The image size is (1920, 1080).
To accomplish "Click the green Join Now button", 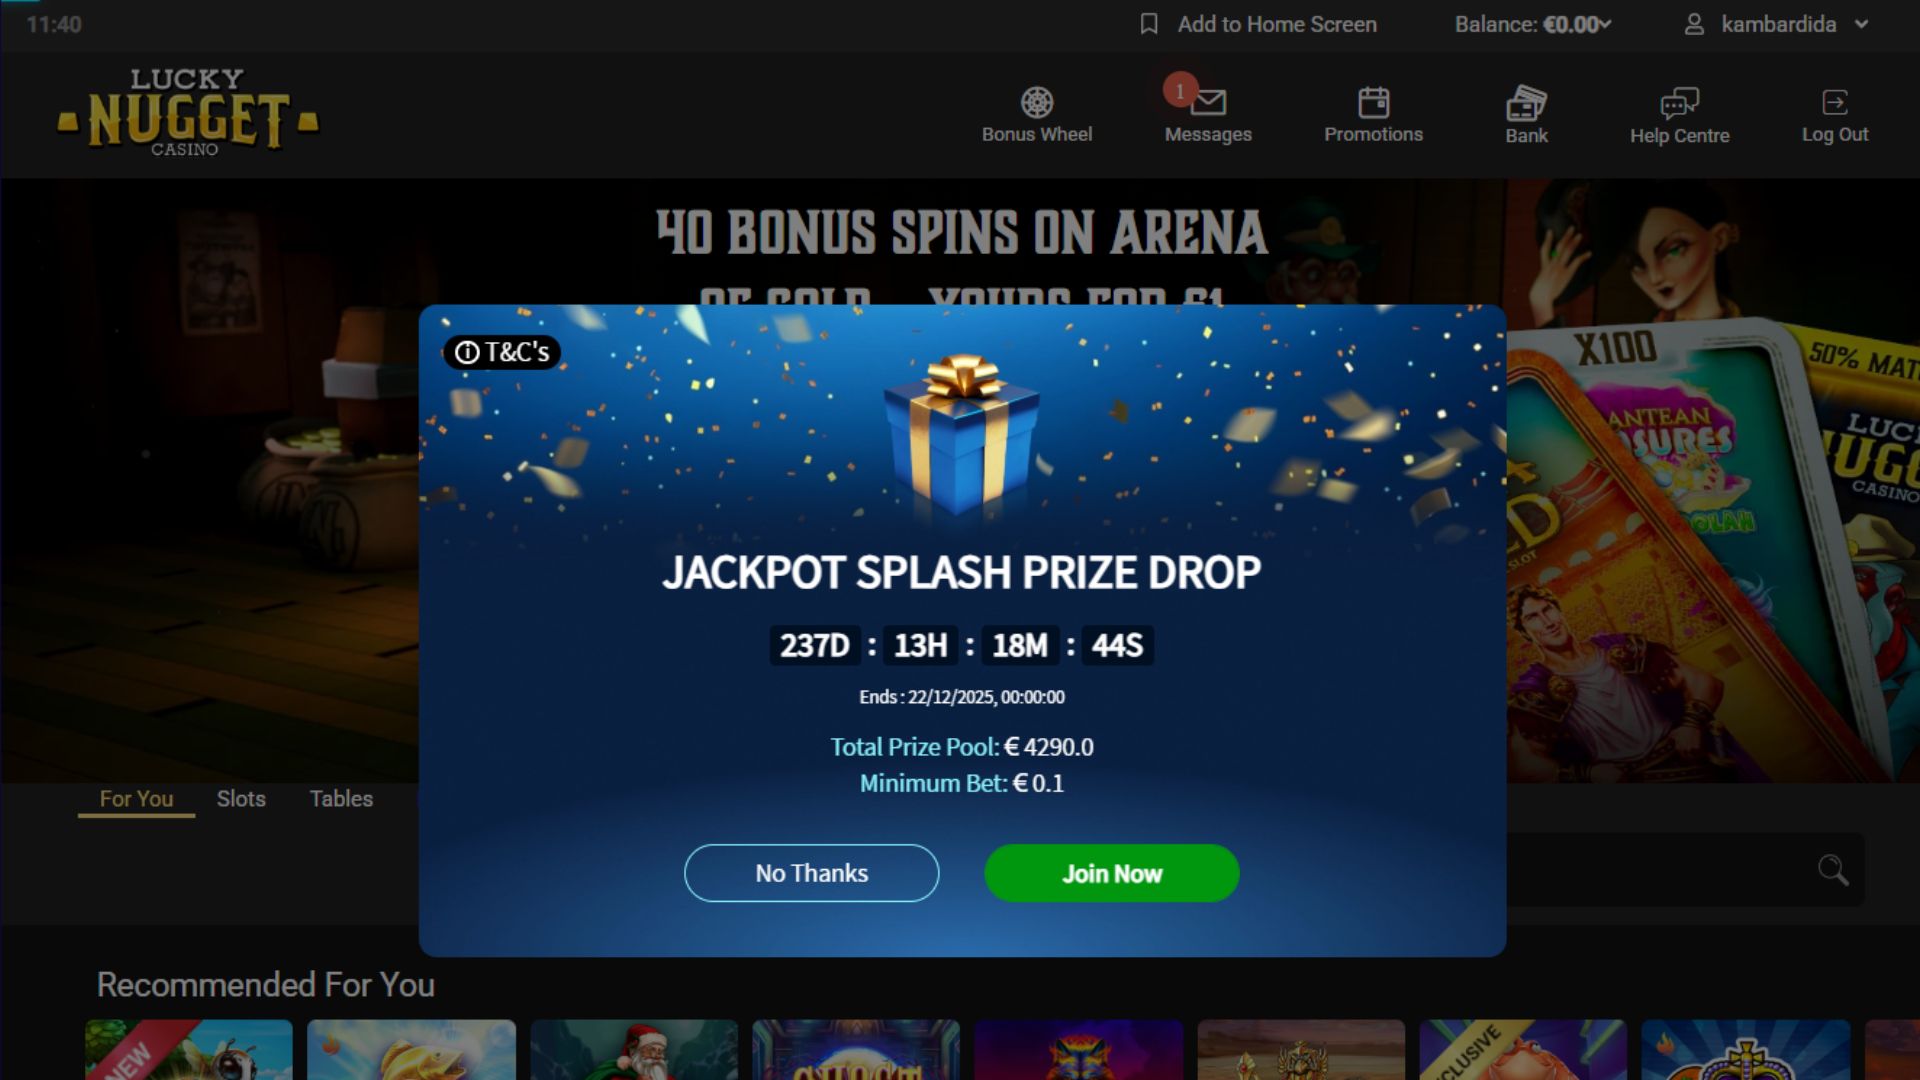I will [1112, 873].
